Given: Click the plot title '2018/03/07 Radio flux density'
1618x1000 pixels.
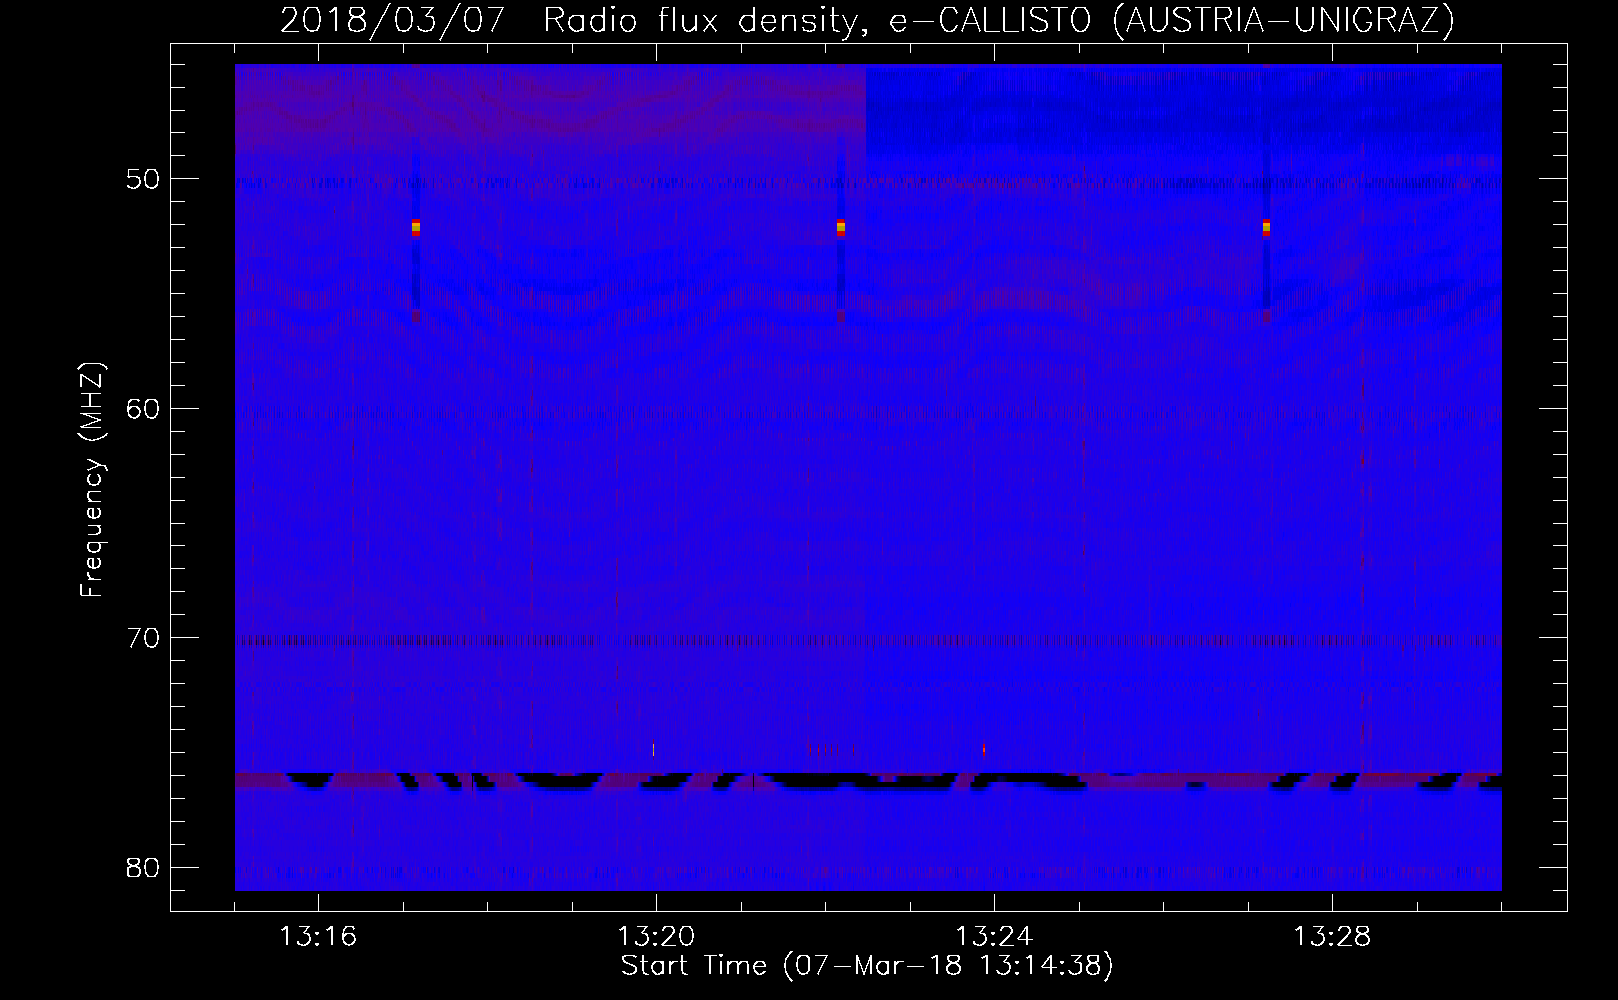Looking at the screenshot, I should point(573,20).
